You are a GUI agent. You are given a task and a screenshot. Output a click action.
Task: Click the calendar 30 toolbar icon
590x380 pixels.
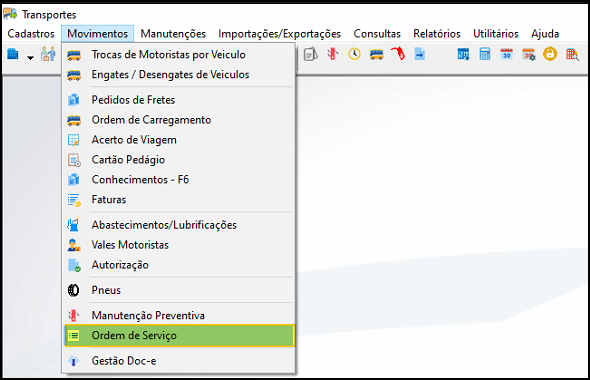(x=506, y=54)
